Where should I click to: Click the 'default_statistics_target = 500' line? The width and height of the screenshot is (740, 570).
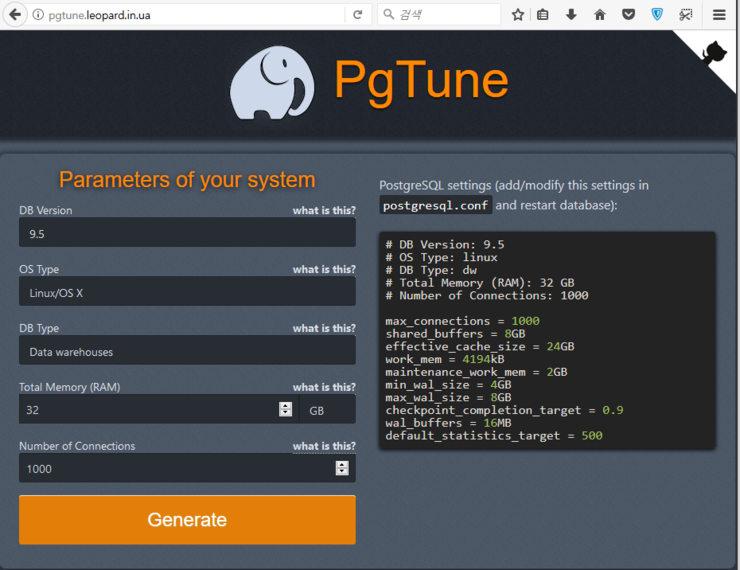(494, 436)
